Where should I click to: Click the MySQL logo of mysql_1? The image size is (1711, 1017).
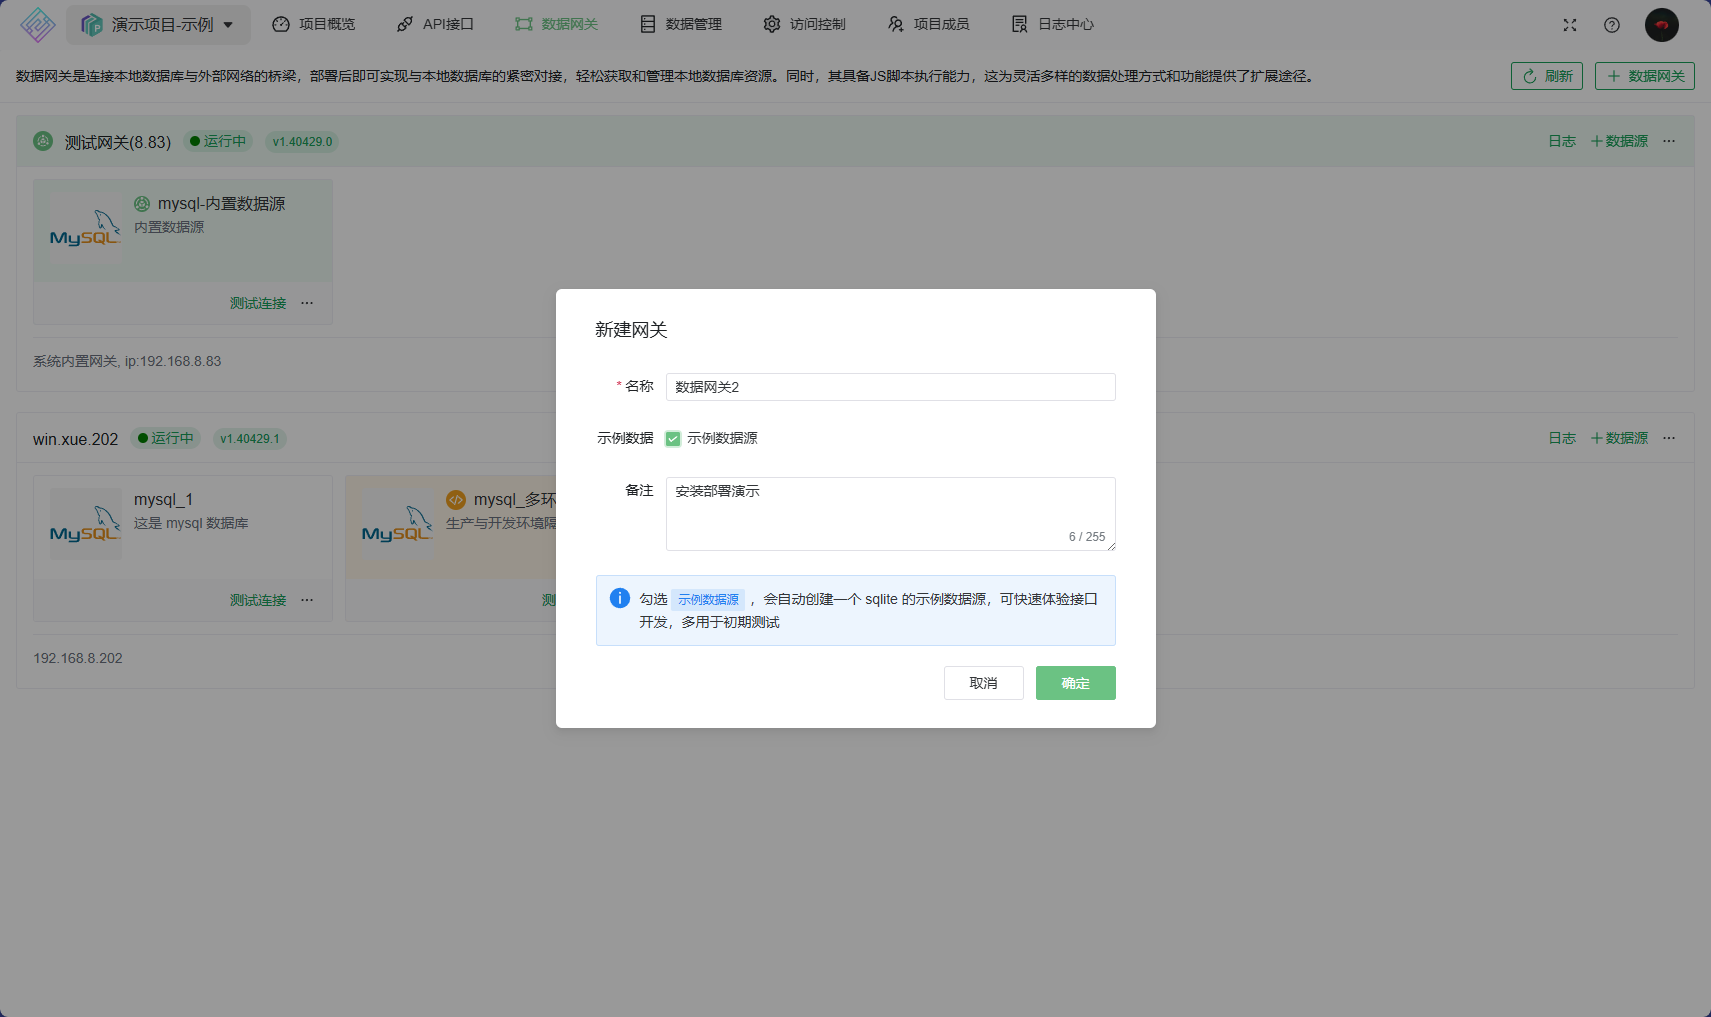tap(85, 524)
